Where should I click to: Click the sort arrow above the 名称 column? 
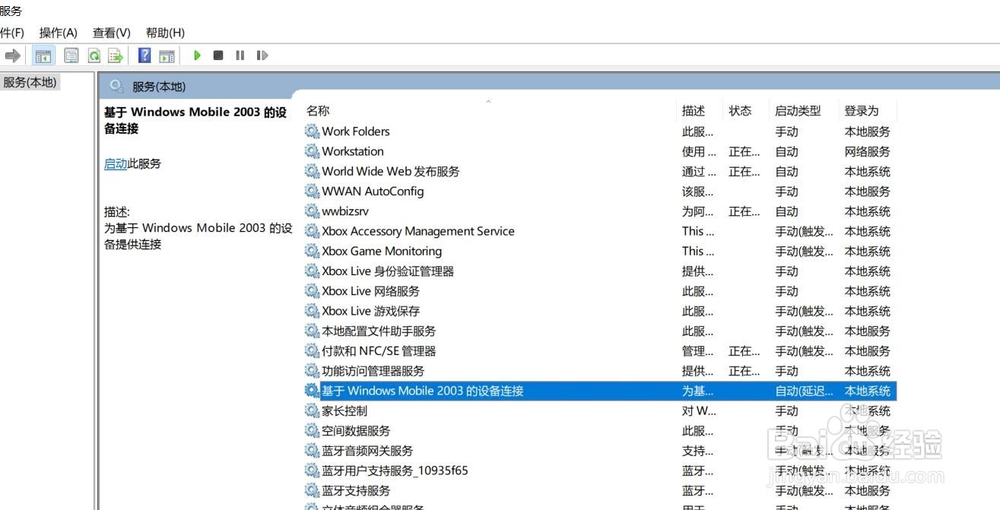489,101
